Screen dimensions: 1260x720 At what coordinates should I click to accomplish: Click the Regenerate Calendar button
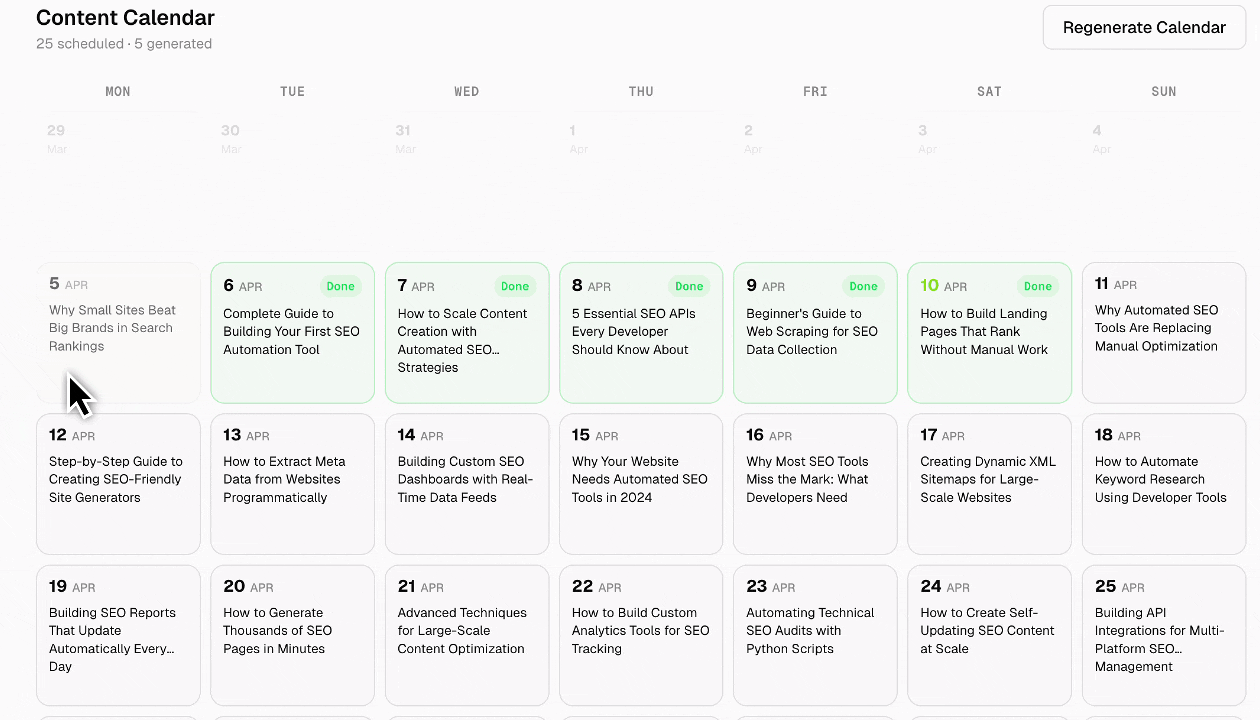pyautogui.click(x=1144, y=28)
